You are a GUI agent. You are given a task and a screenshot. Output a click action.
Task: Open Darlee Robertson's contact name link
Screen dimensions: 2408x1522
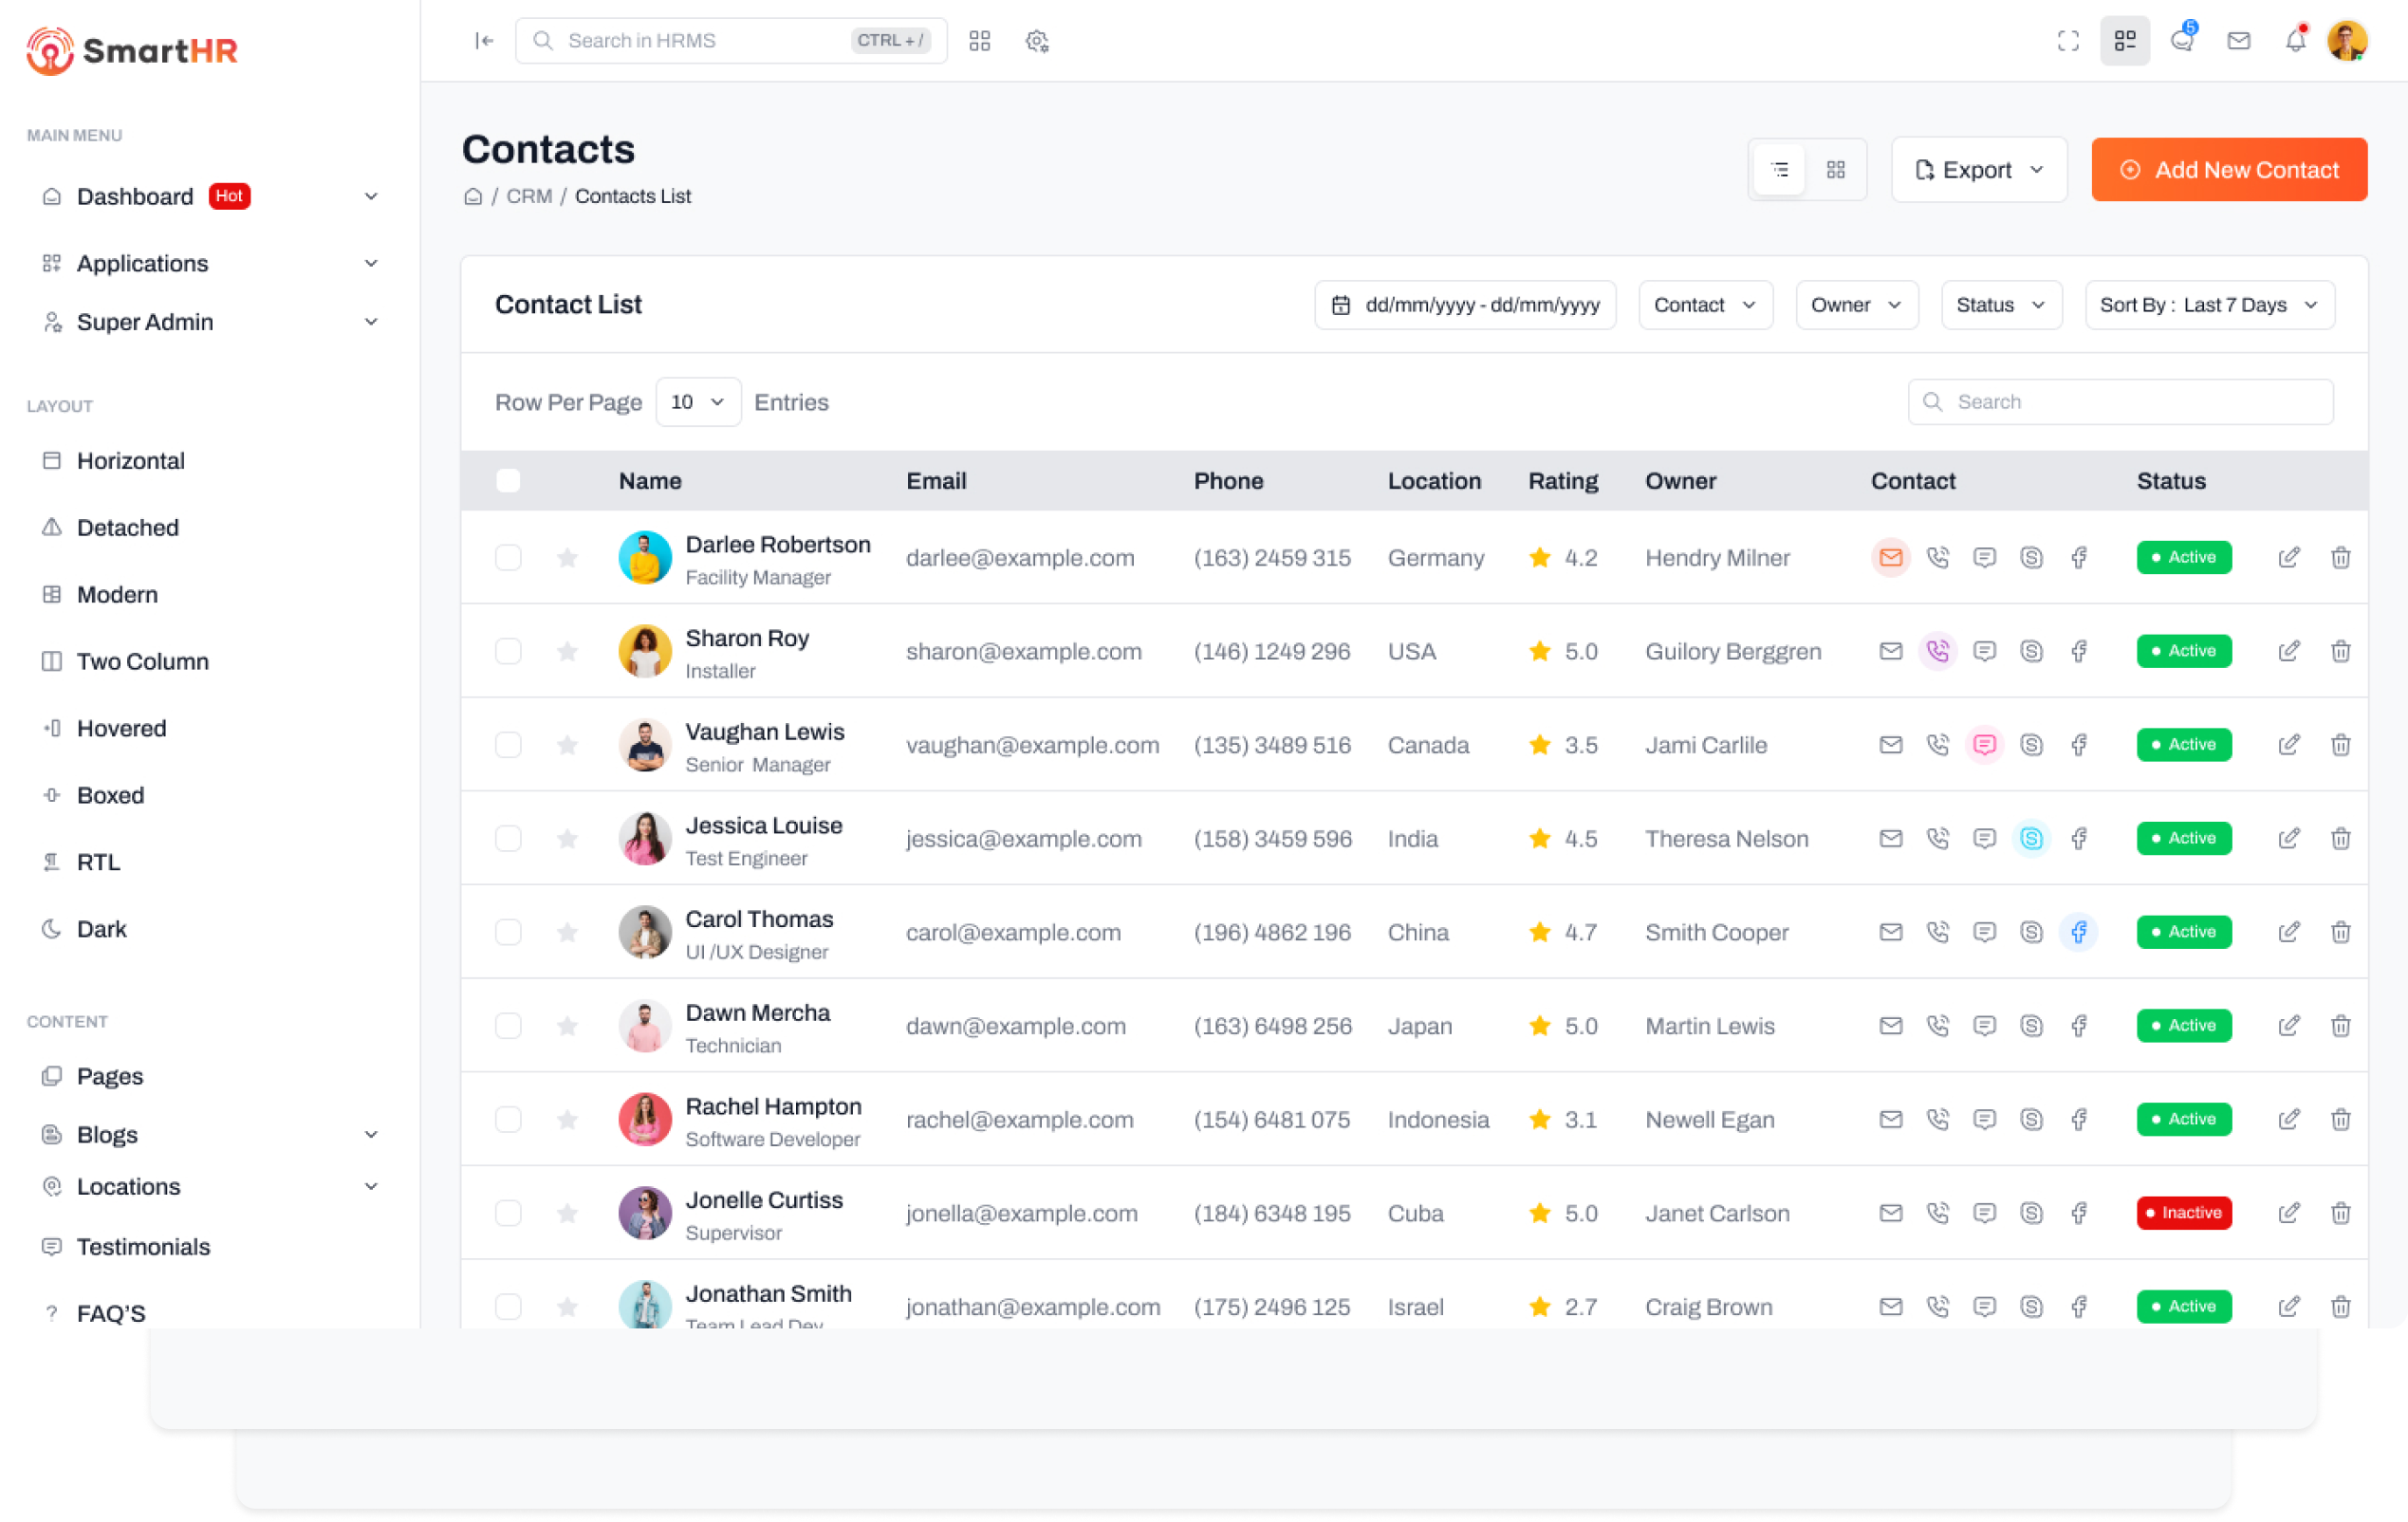pyautogui.click(x=777, y=545)
